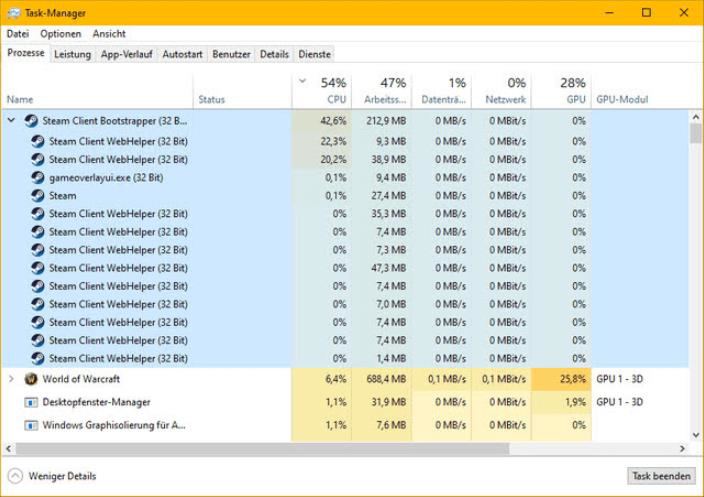Switch to the App-Verlauf tab
The width and height of the screenshot is (704, 497).
127,54
